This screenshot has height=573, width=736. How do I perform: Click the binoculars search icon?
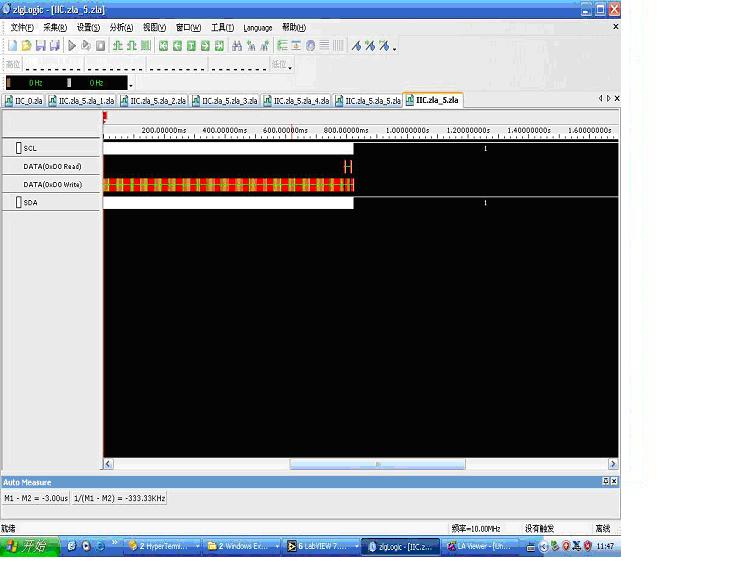coord(237,46)
